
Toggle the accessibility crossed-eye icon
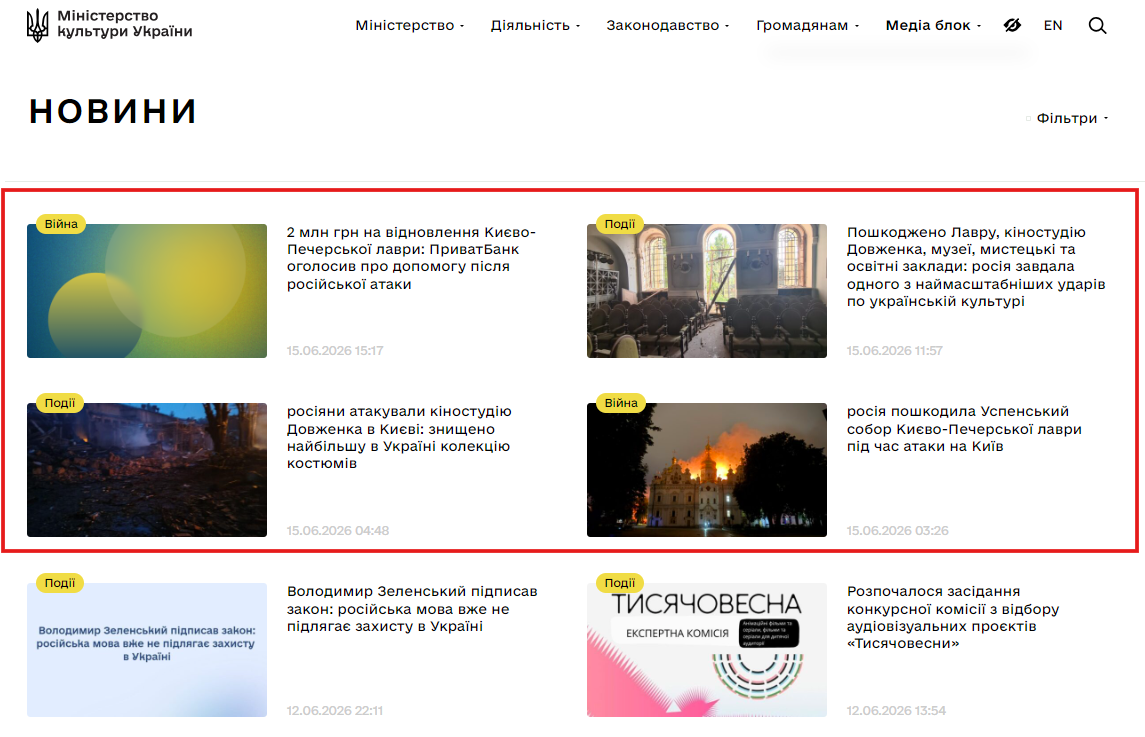pyautogui.click(x=1012, y=26)
